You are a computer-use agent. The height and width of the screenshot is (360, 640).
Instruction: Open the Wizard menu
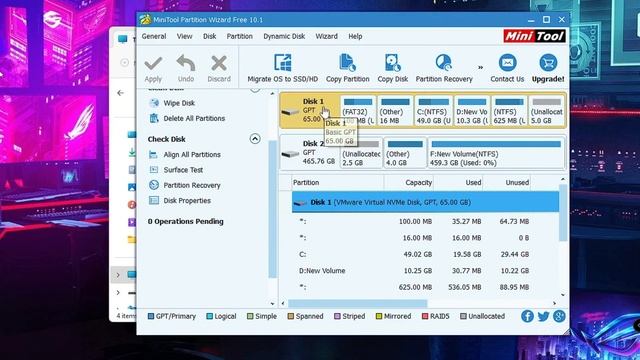[x=327, y=36]
